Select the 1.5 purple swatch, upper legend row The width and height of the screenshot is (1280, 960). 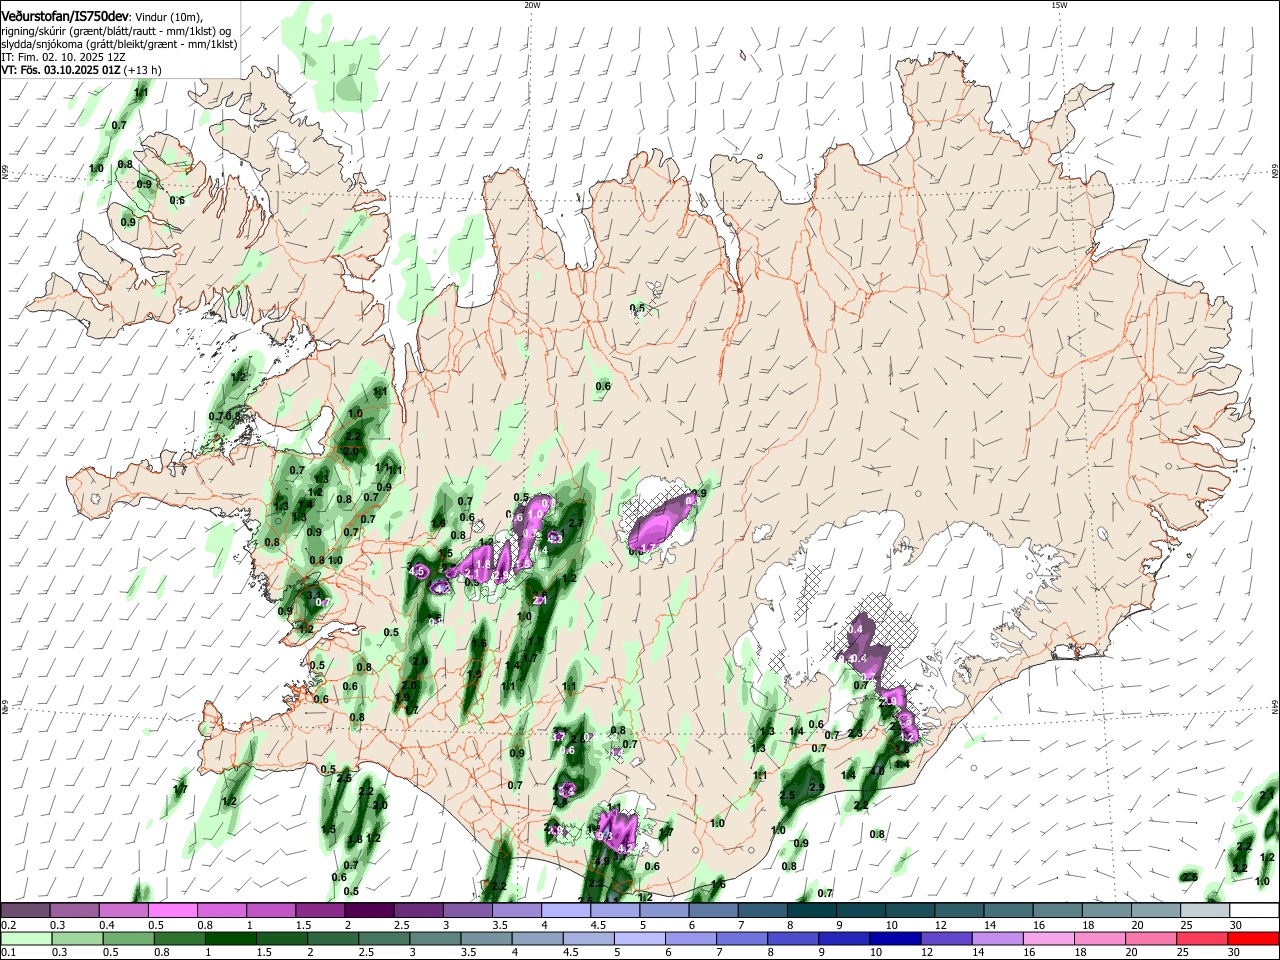[x=319, y=911]
